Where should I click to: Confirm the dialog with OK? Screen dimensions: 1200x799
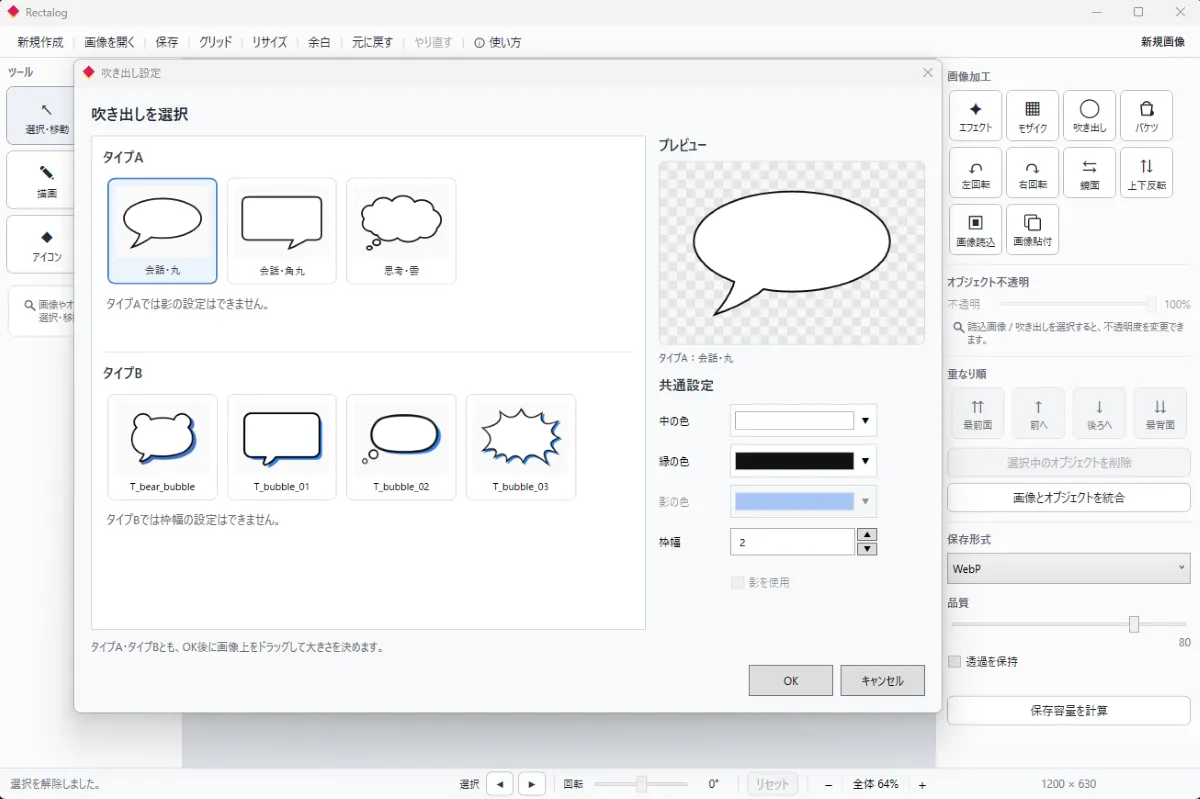click(x=791, y=680)
